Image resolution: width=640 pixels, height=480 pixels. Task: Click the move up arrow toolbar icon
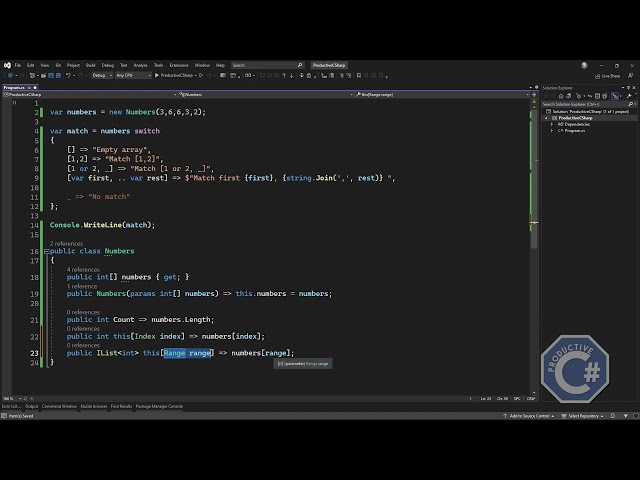click(x=284, y=76)
